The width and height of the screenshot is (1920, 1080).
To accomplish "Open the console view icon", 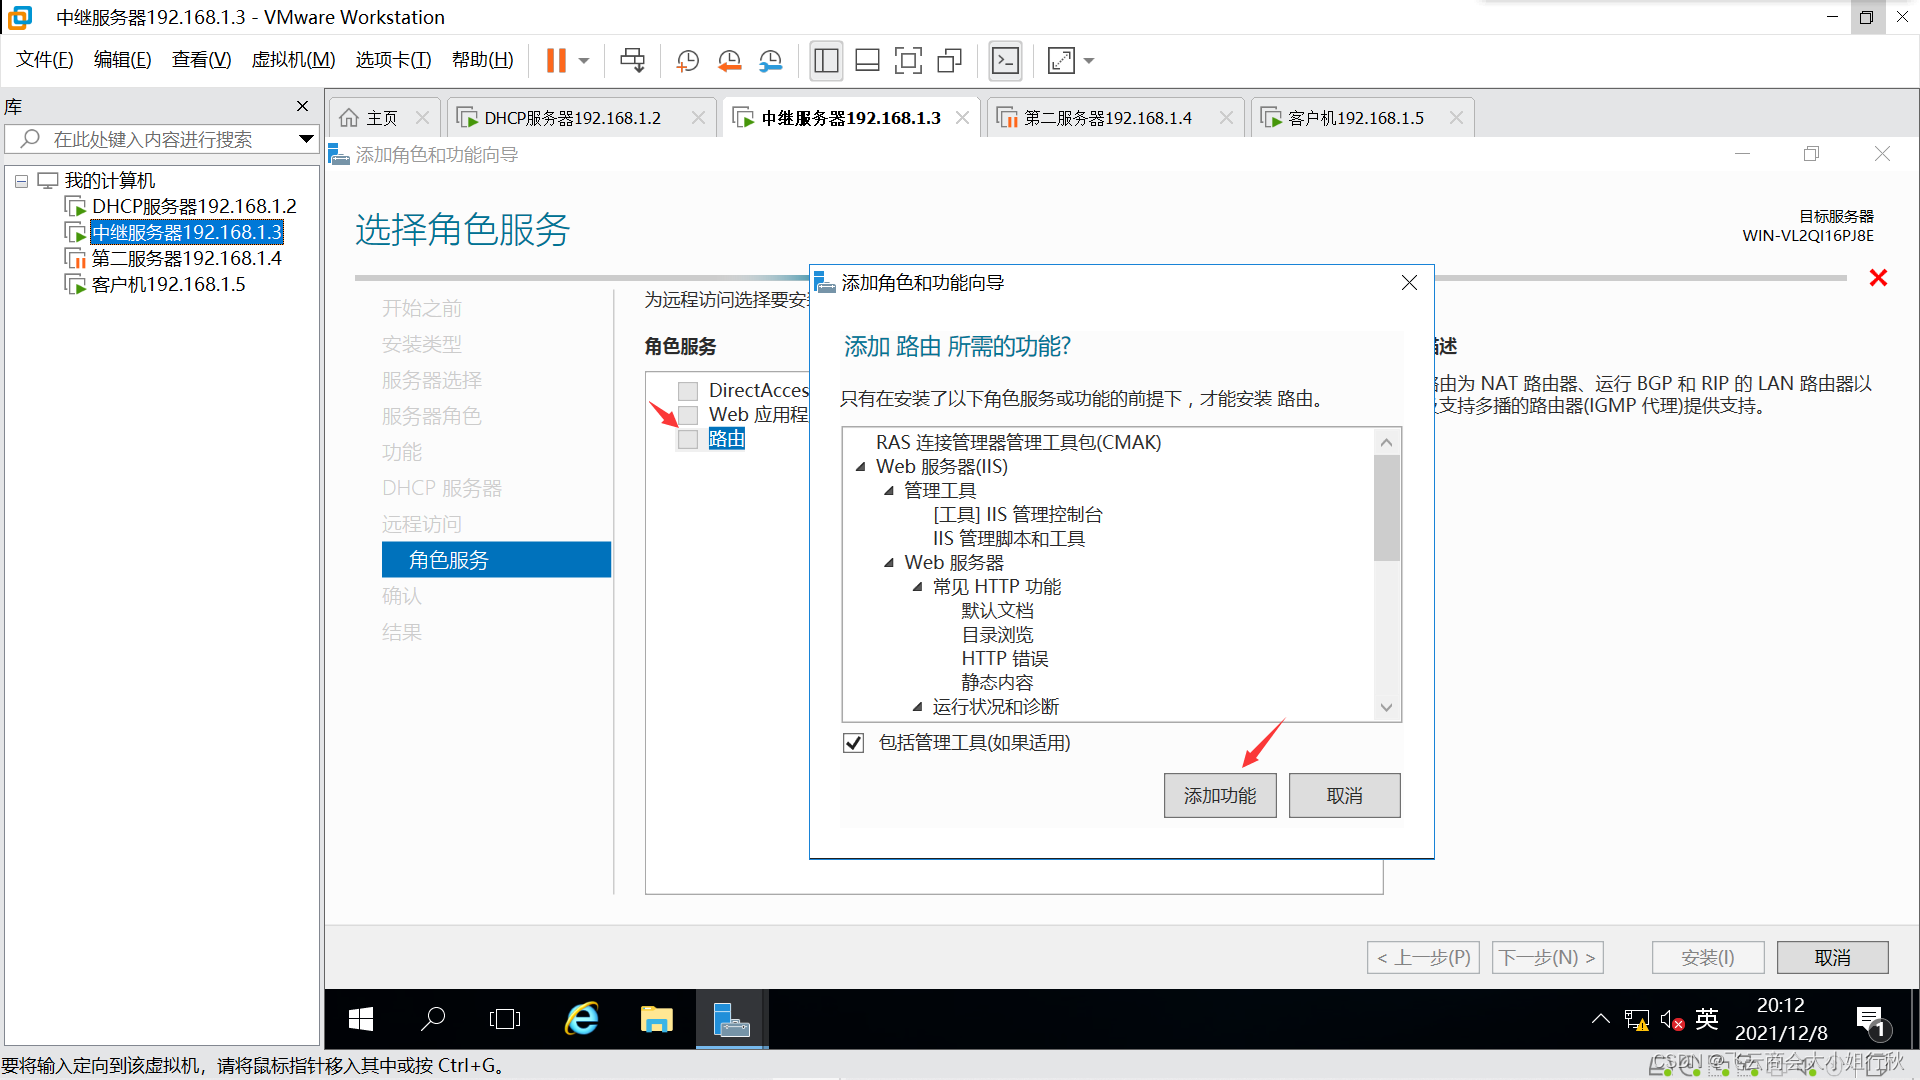I will click(x=1005, y=61).
